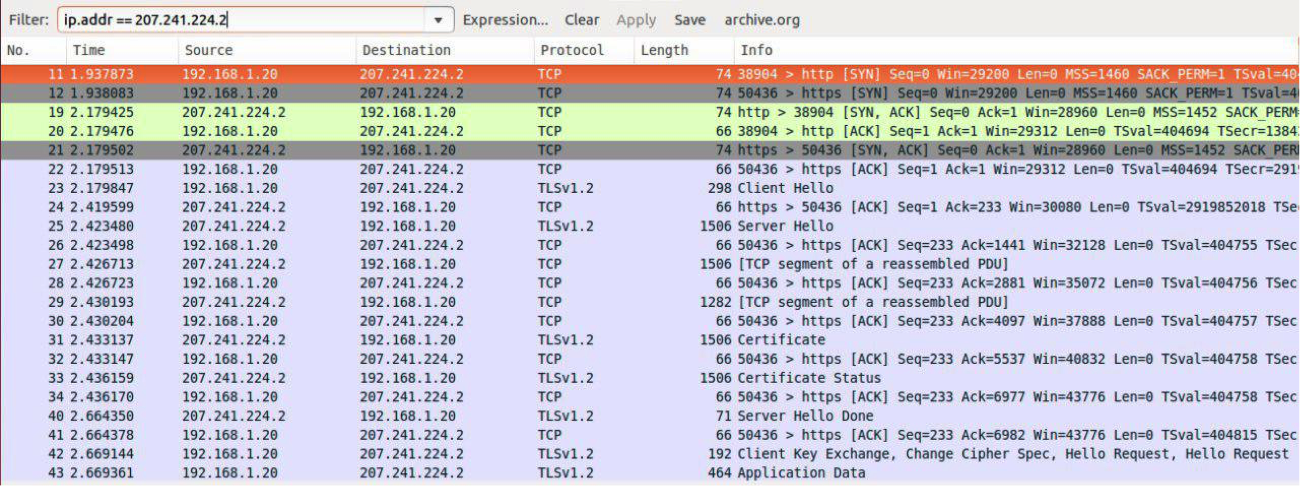
Task: Save the current filter expression
Action: tap(689, 20)
